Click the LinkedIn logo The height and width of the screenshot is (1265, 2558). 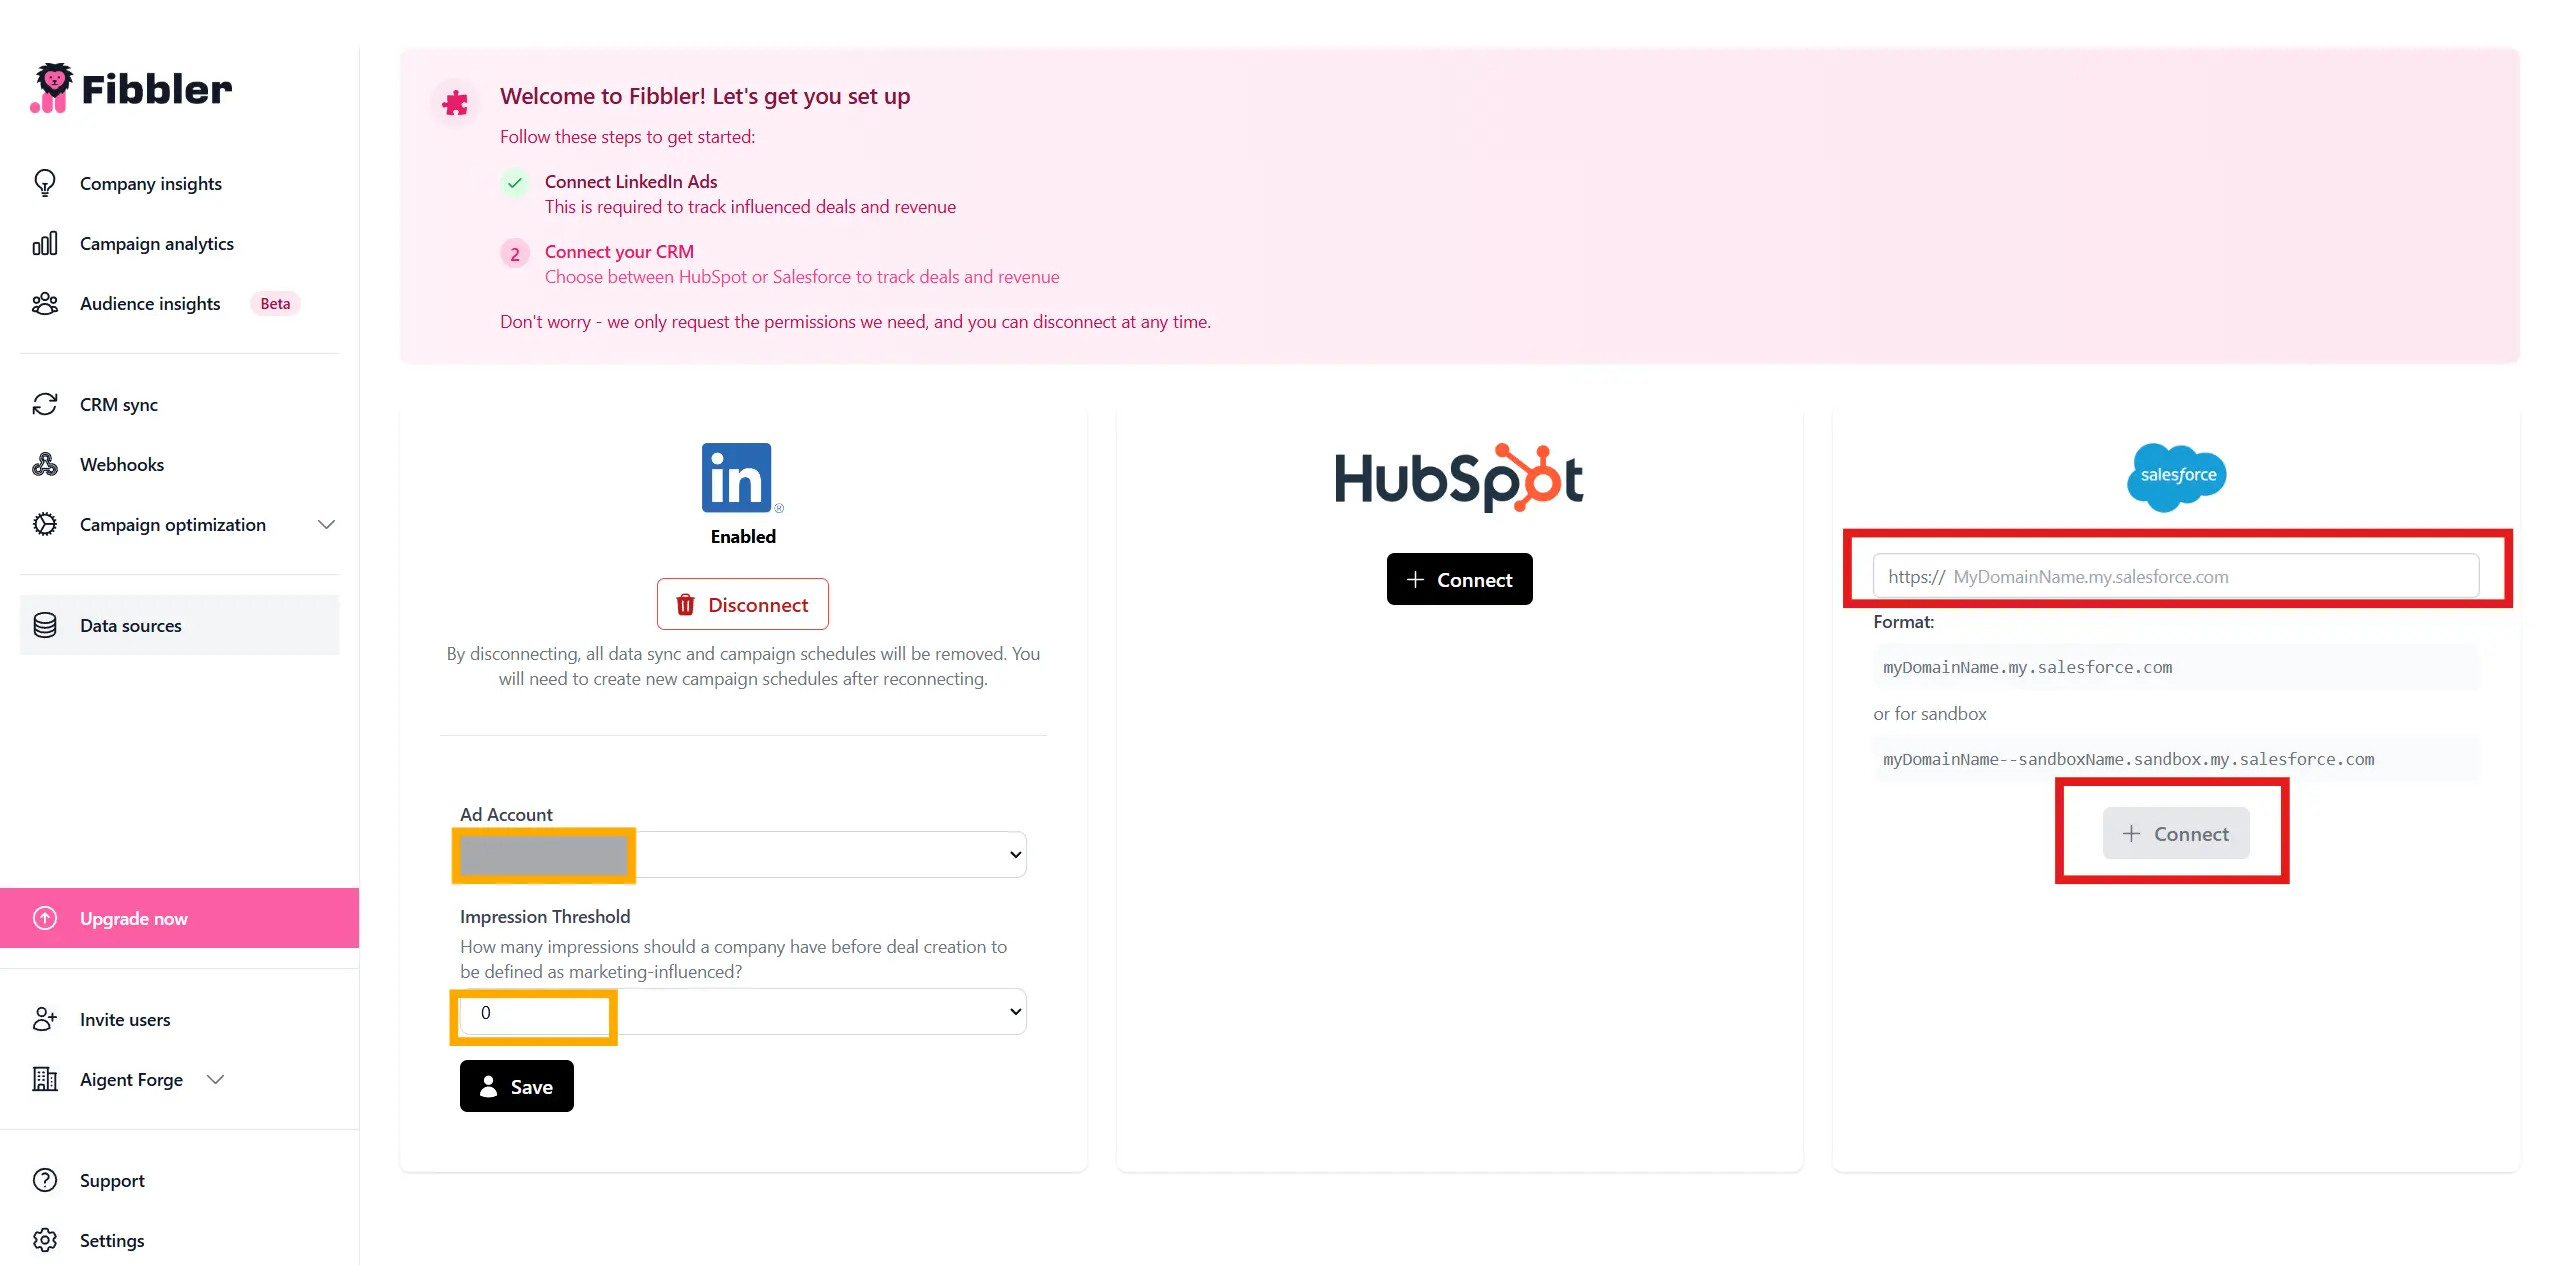(x=737, y=477)
